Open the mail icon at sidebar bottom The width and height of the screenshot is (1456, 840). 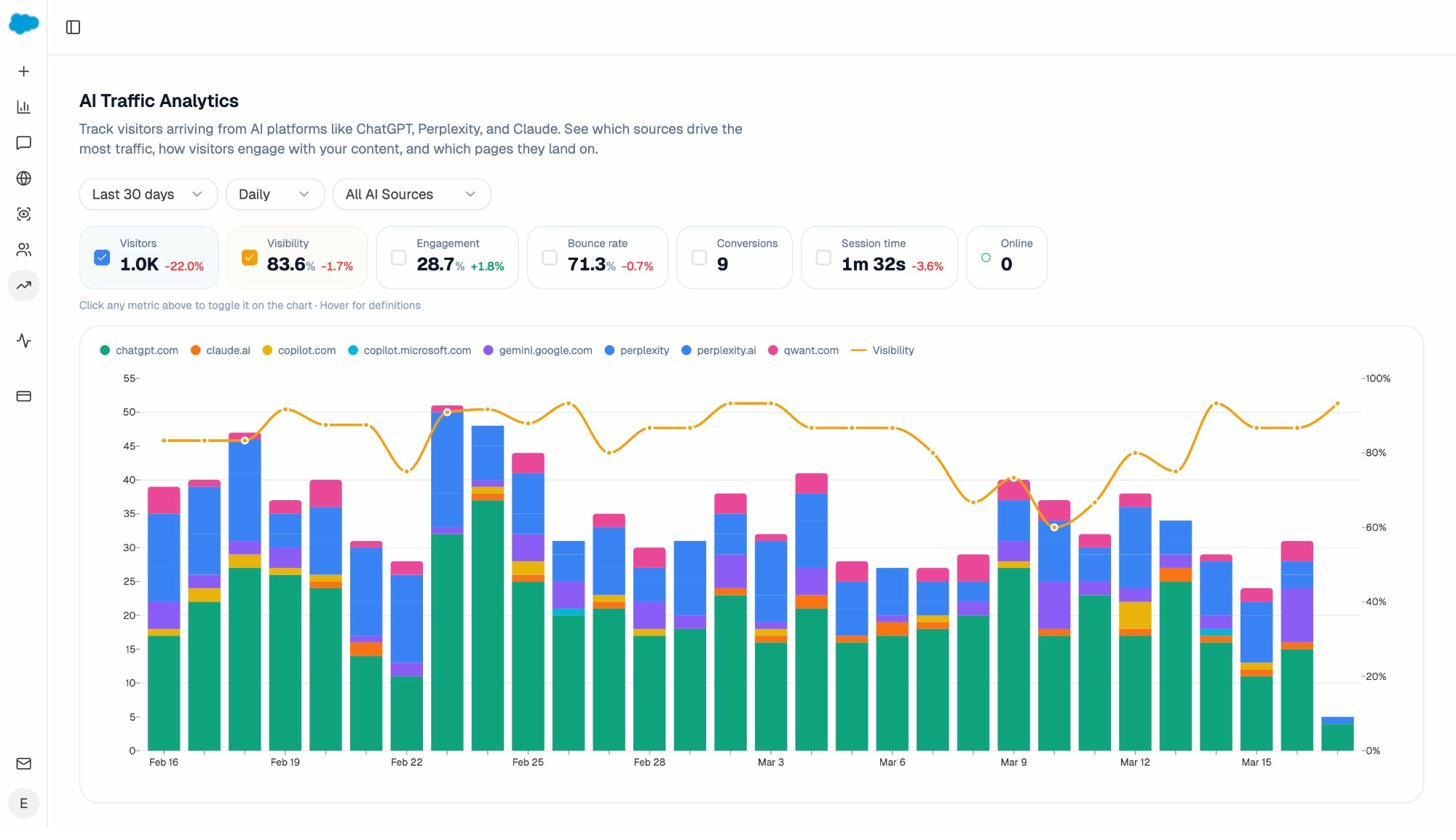(x=23, y=763)
